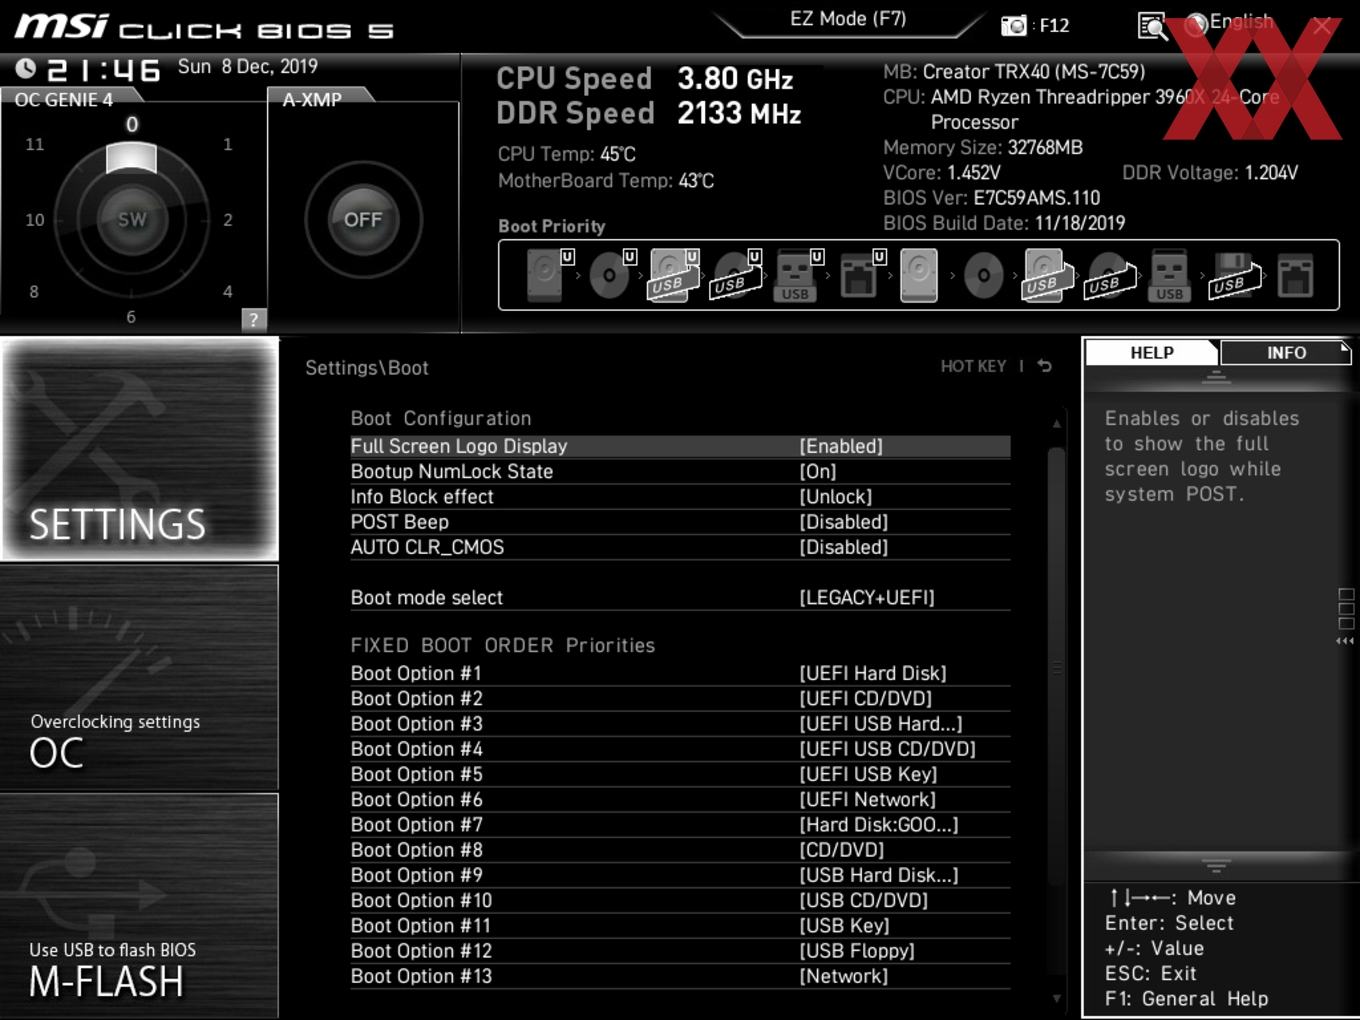Toggle Full Screen Logo Display setting
Viewport: 1360px width, 1020px height.
click(680, 446)
